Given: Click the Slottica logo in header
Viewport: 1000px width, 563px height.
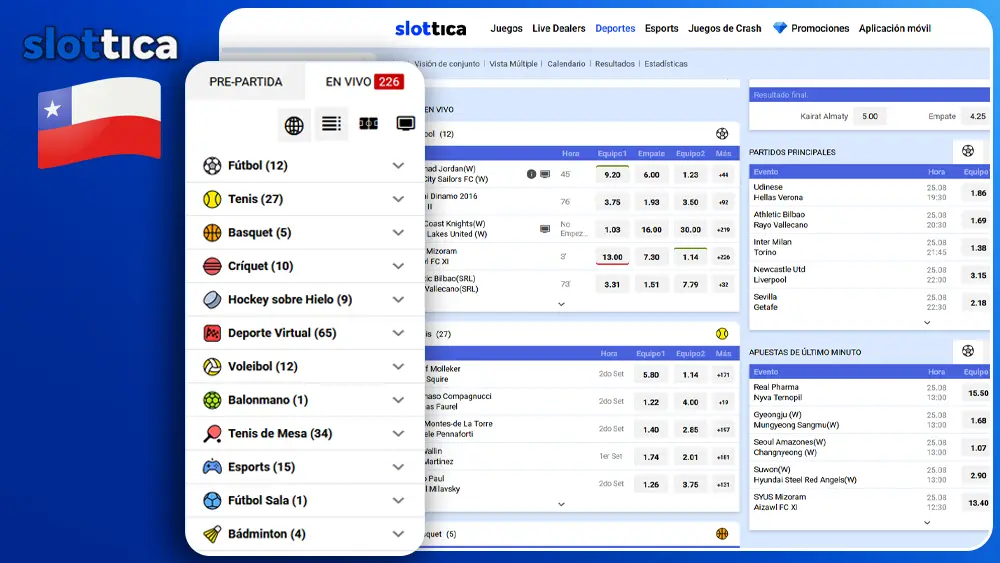Looking at the screenshot, I should (430, 29).
